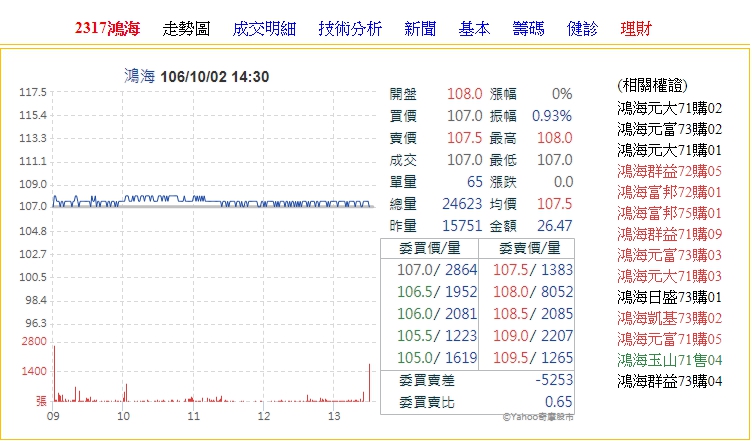The height and width of the screenshot is (441, 752).
Task: Click bid row 107.0/ 2864
Action: coord(437,270)
